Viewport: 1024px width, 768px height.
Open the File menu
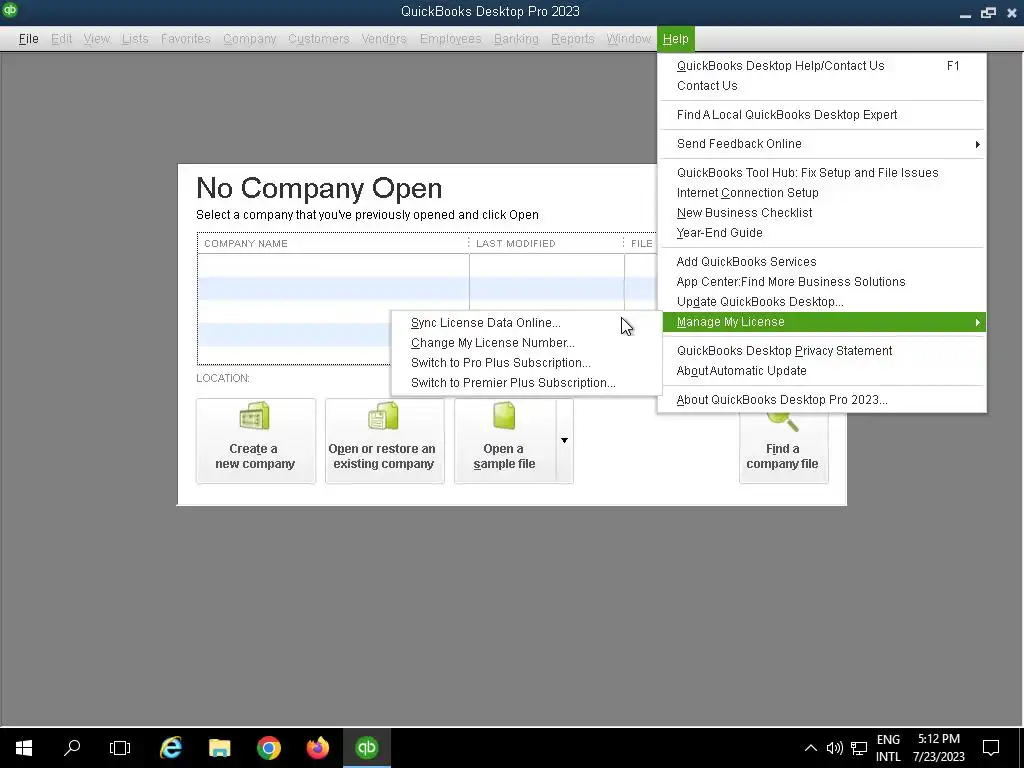[28, 39]
